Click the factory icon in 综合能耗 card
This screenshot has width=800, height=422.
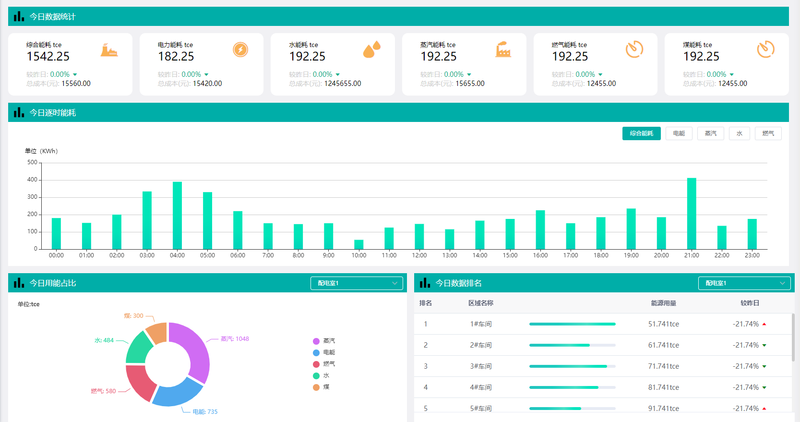click(x=109, y=50)
